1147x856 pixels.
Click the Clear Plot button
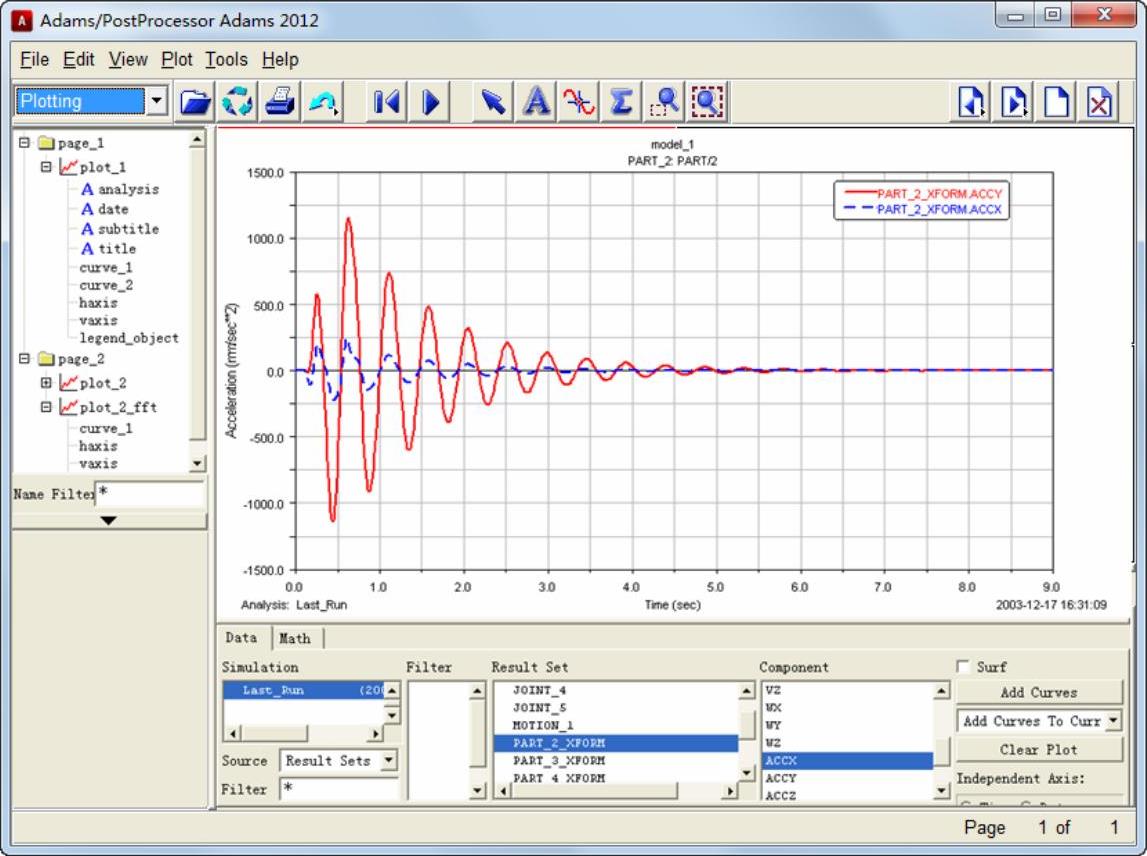(1038, 749)
